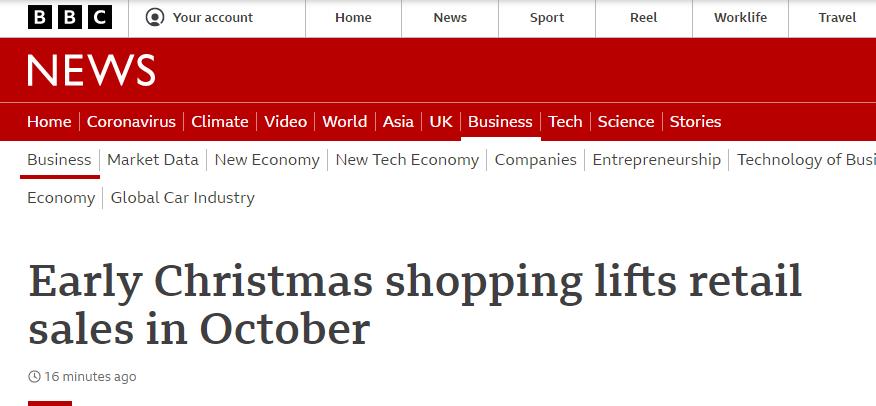Screen dimensions: 876x406
Task: Click the large NEWS banner logo
Action: [91, 70]
